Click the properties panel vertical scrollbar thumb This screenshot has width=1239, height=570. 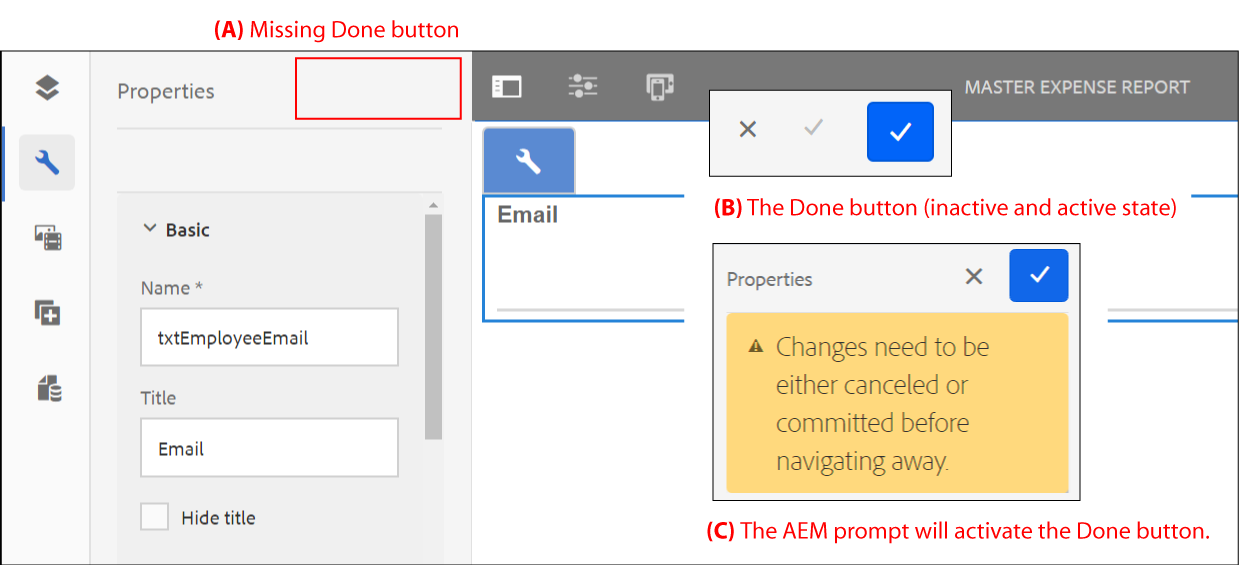pos(433,327)
